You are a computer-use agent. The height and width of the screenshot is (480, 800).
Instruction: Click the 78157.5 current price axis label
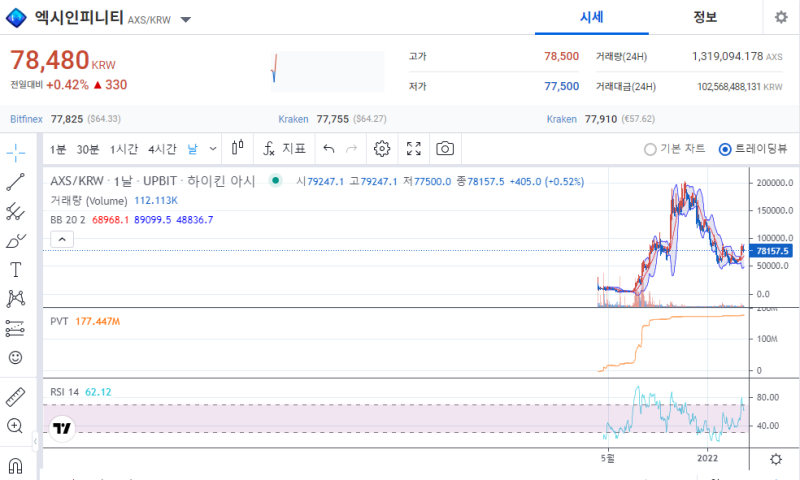[x=772, y=251]
